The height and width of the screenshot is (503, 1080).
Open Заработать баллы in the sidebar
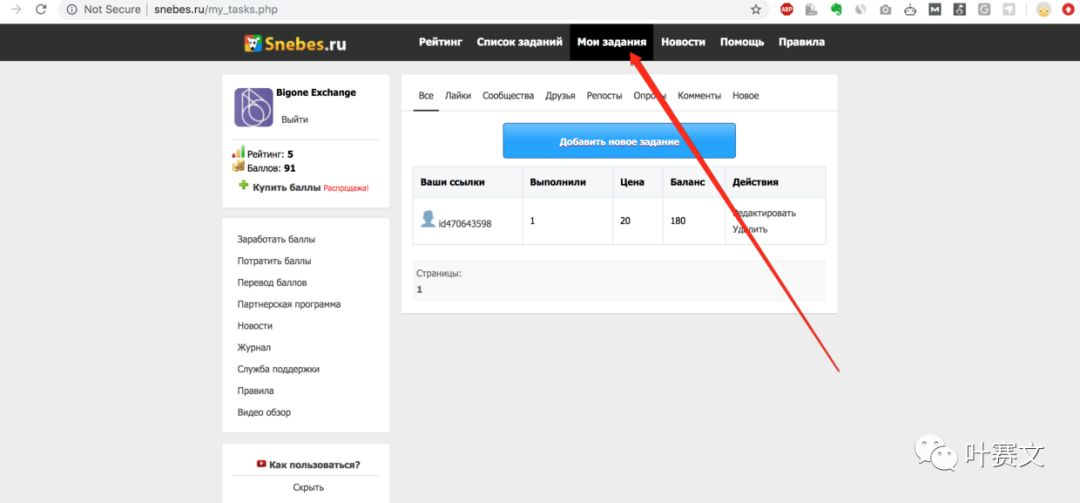[276, 240]
